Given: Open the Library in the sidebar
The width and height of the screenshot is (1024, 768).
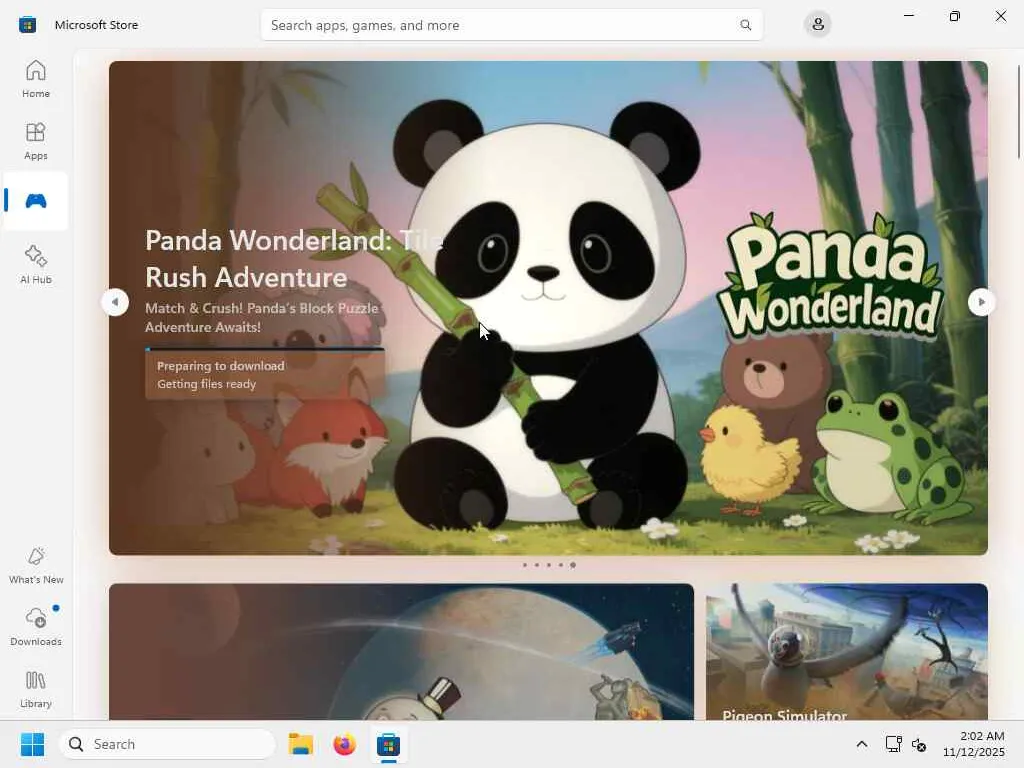Looking at the screenshot, I should pyautogui.click(x=35, y=689).
